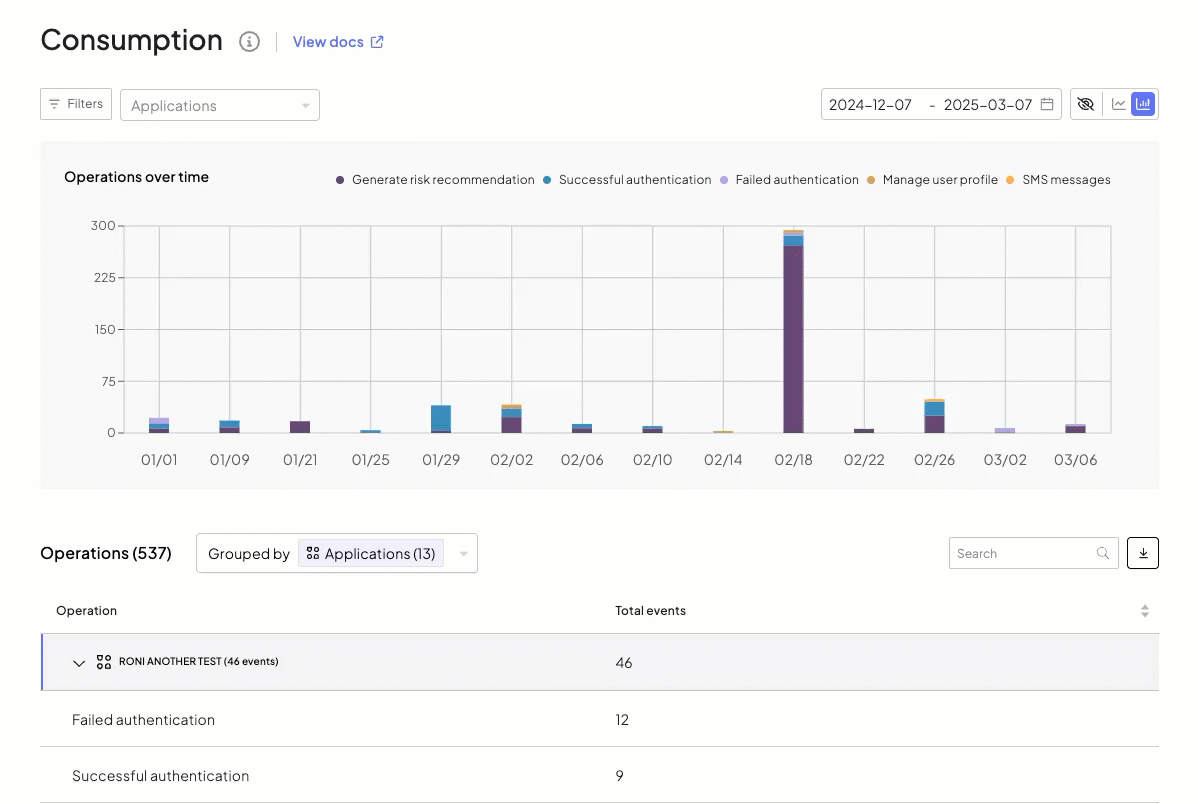Switch to bar chart view
This screenshot has height=804, width=1198.
1143,104
